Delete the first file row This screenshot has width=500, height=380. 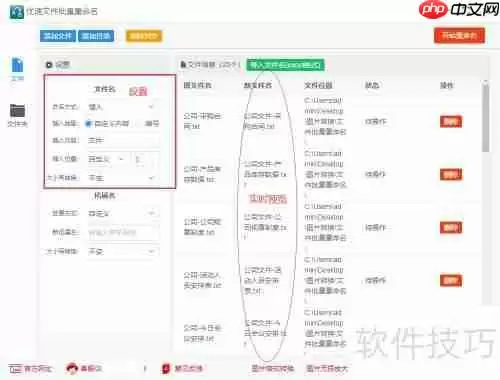(451, 121)
